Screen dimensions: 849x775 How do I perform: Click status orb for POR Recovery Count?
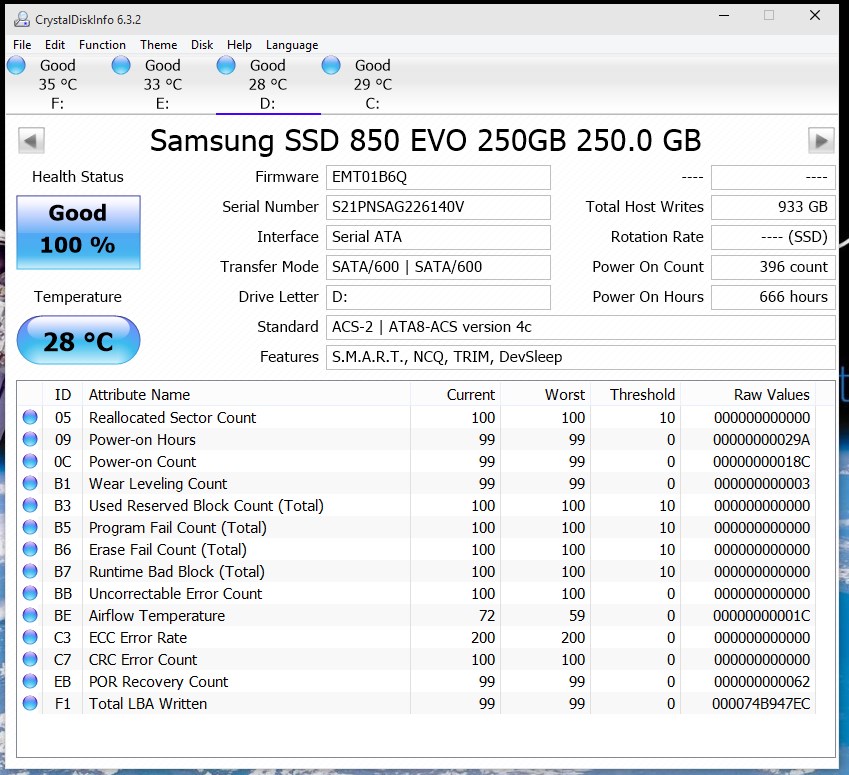[x=30, y=681]
